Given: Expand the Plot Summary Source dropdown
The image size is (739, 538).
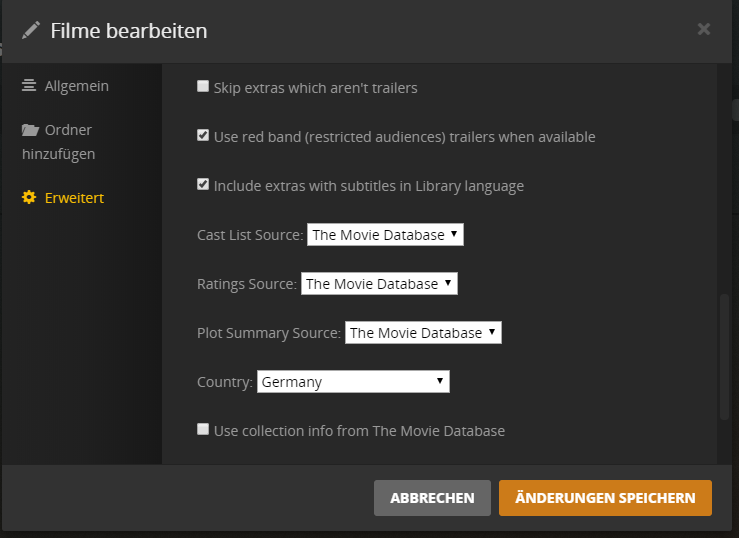Looking at the screenshot, I should pyautogui.click(x=423, y=333).
